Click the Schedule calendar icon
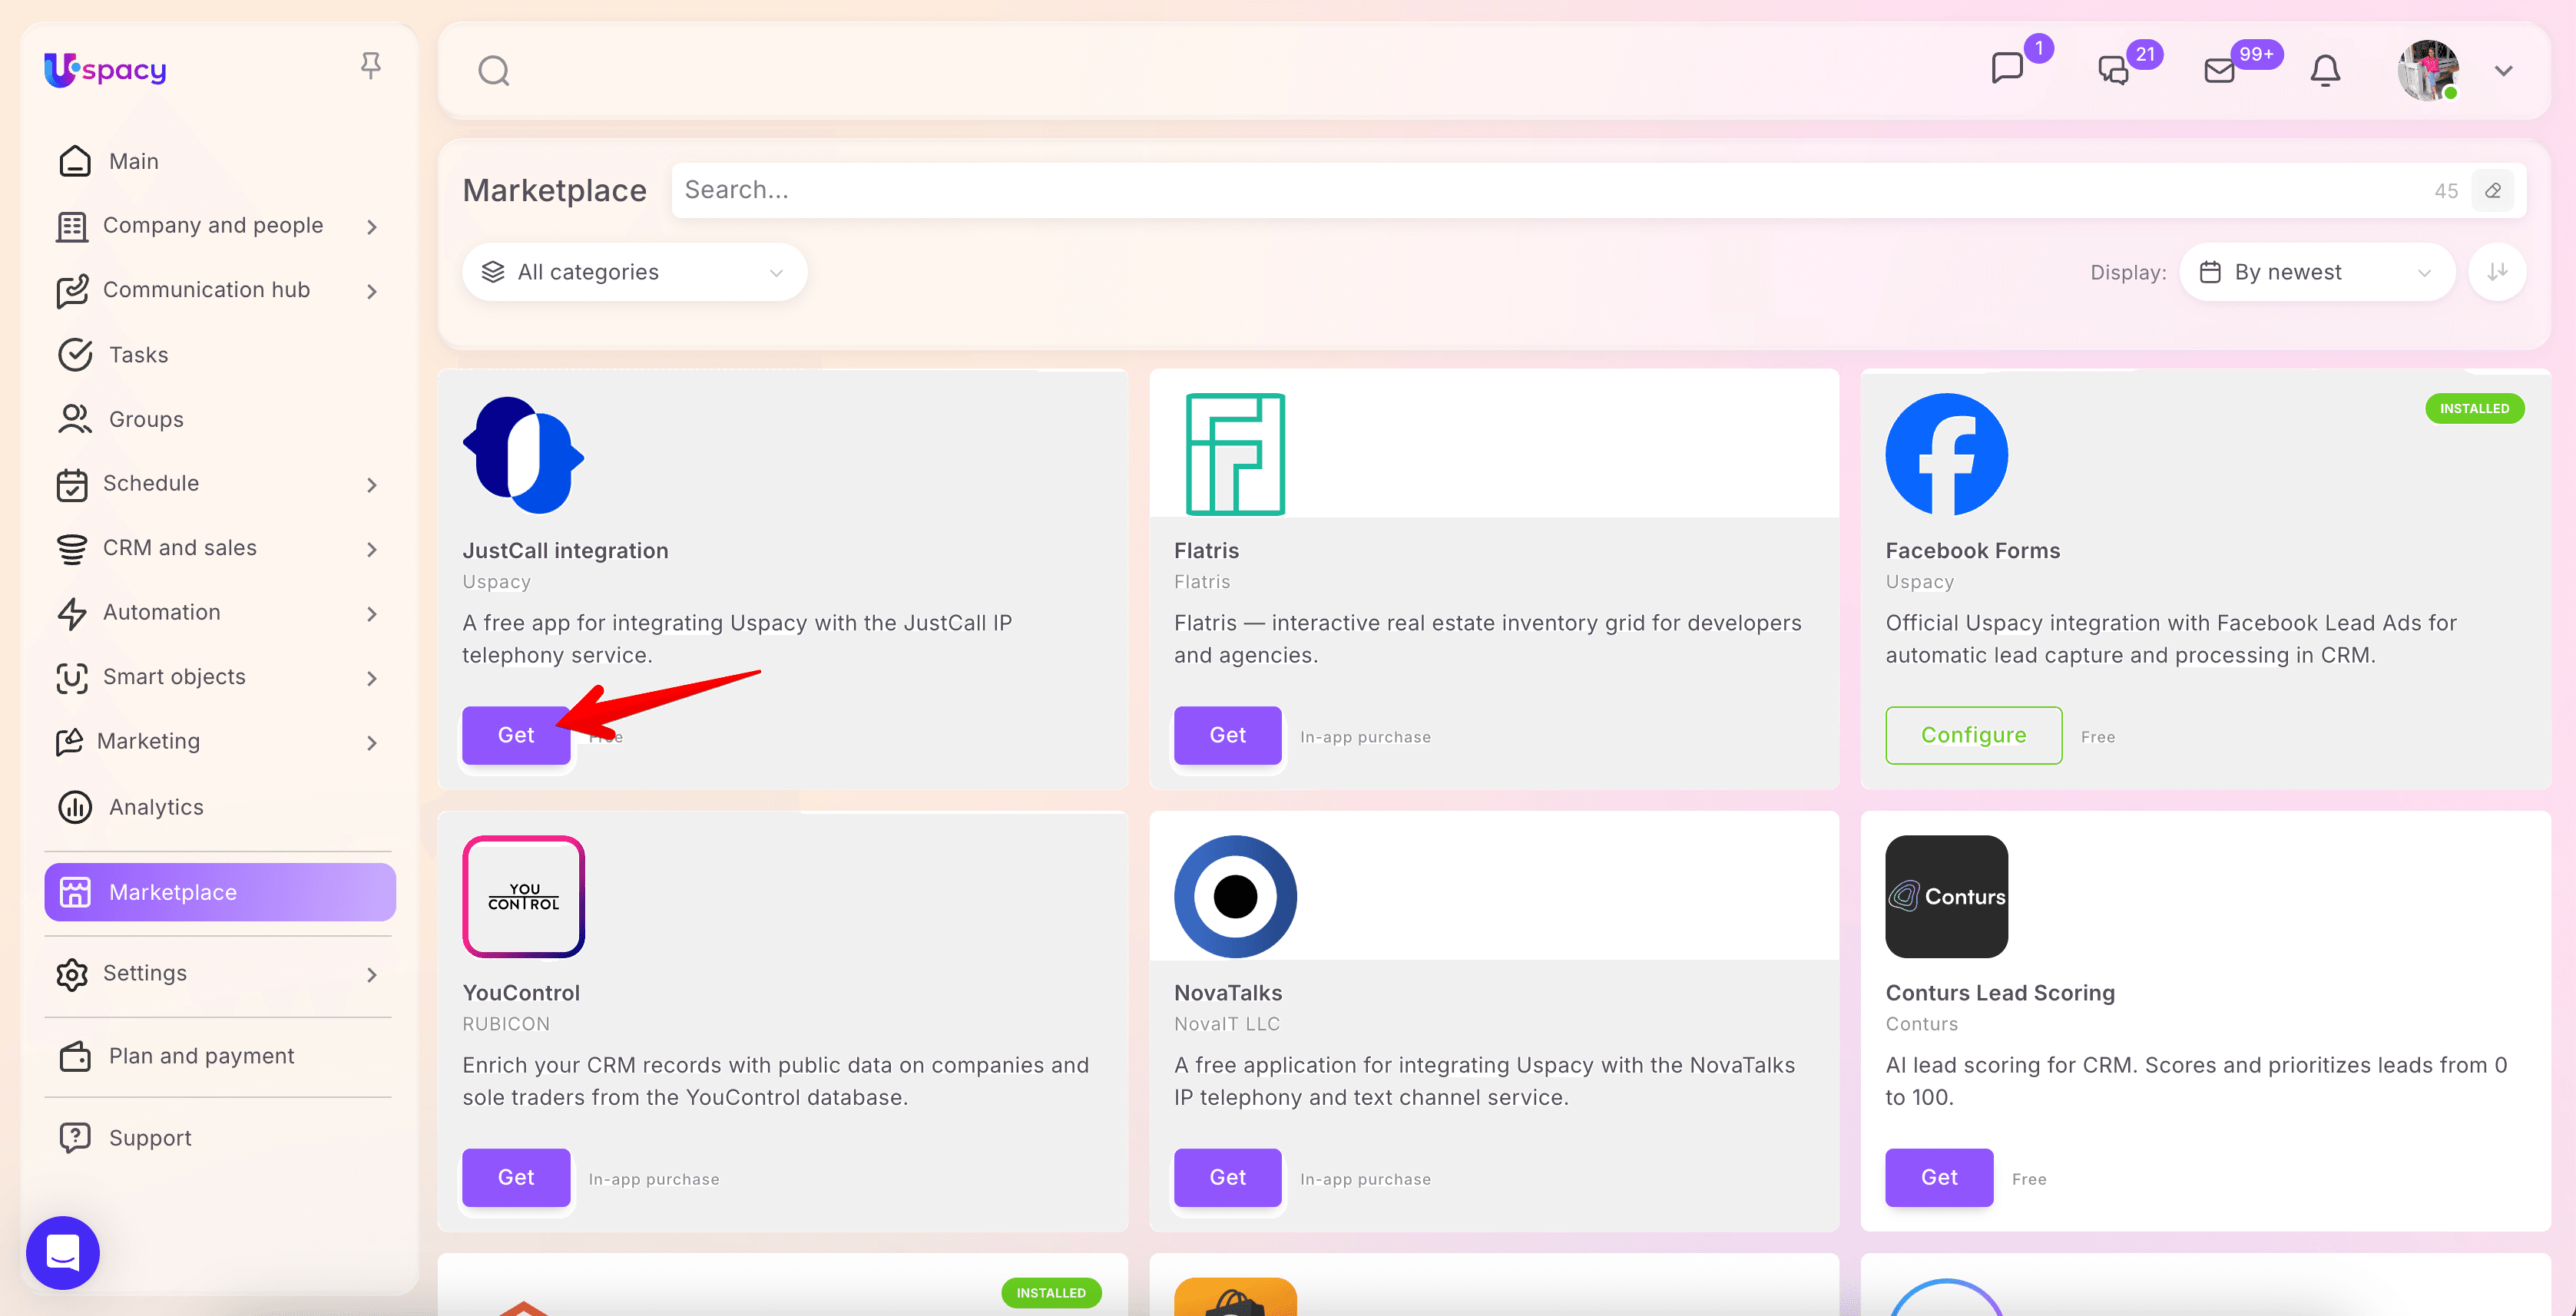Image resolution: width=2576 pixels, height=1316 pixels. (72, 485)
